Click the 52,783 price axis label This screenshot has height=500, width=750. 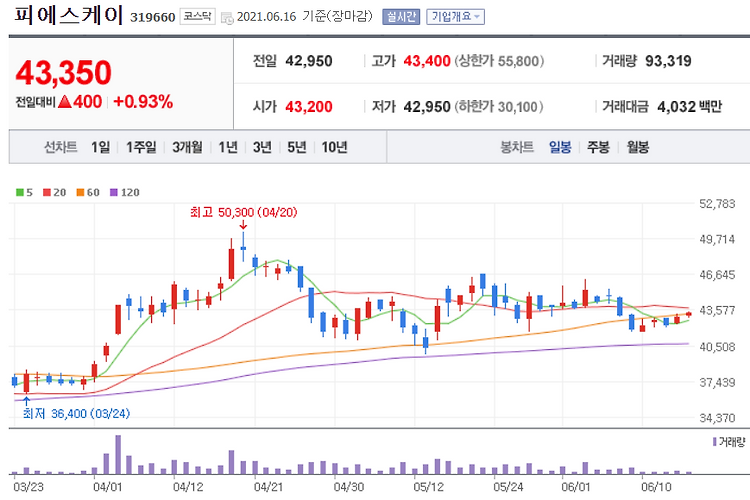(x=717, y=204)
